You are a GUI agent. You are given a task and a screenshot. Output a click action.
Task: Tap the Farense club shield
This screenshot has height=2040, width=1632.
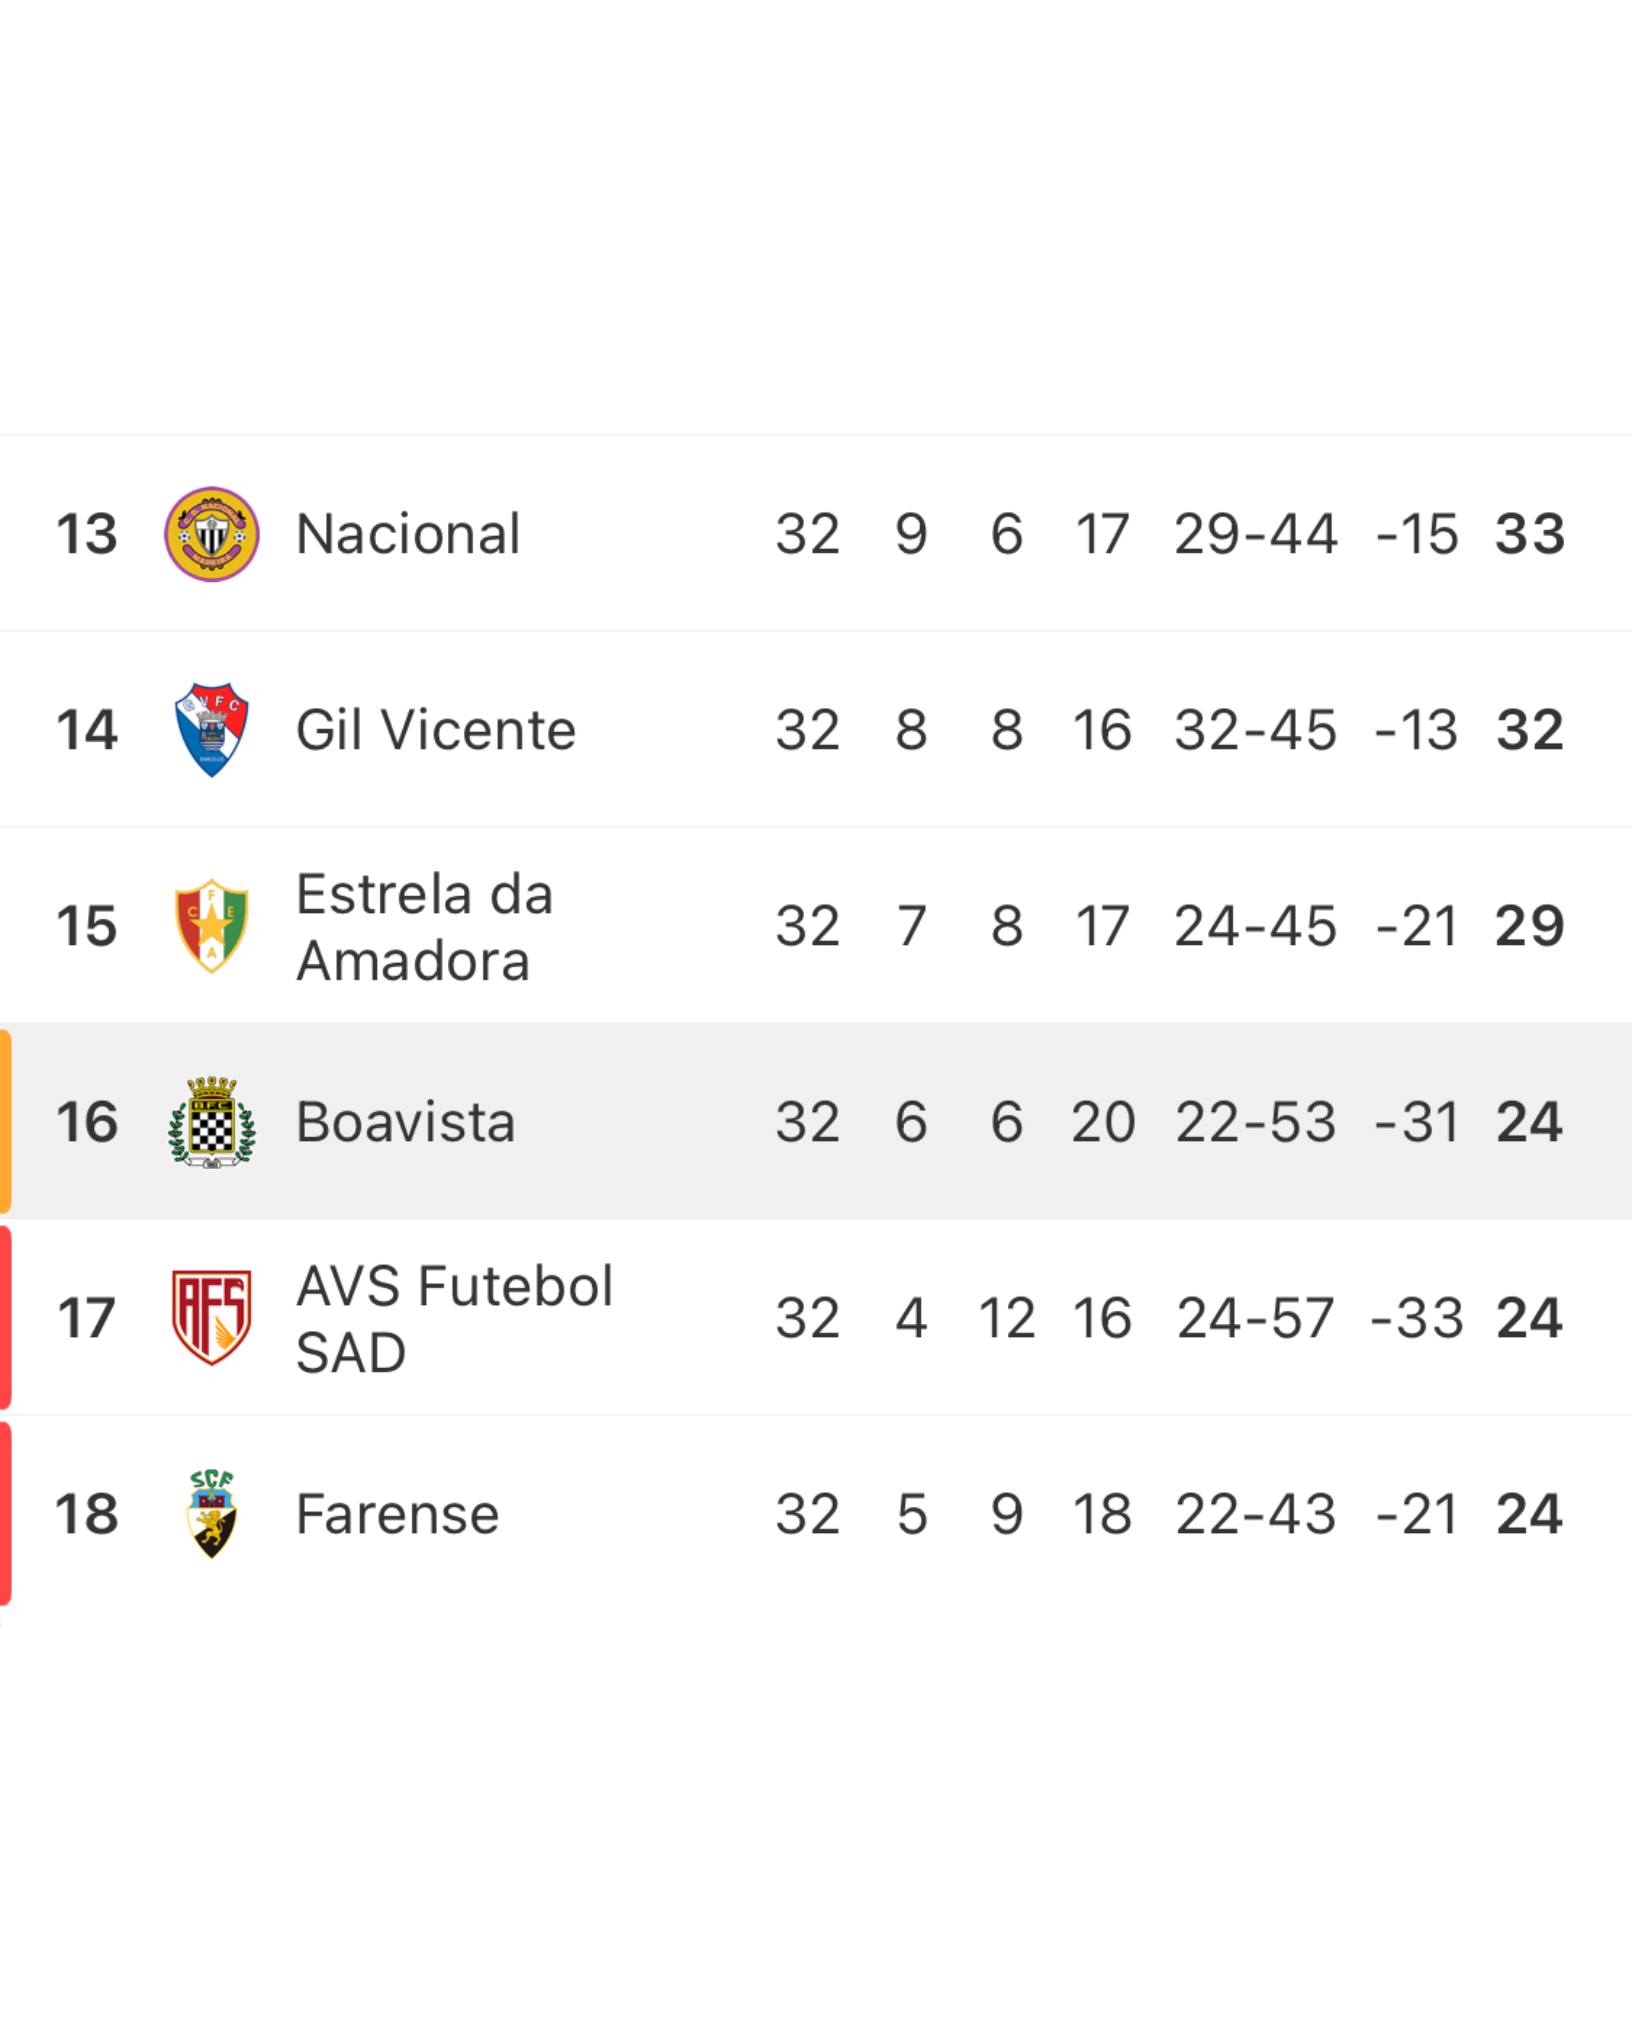pyautogui.click(x=211, y=1514)
